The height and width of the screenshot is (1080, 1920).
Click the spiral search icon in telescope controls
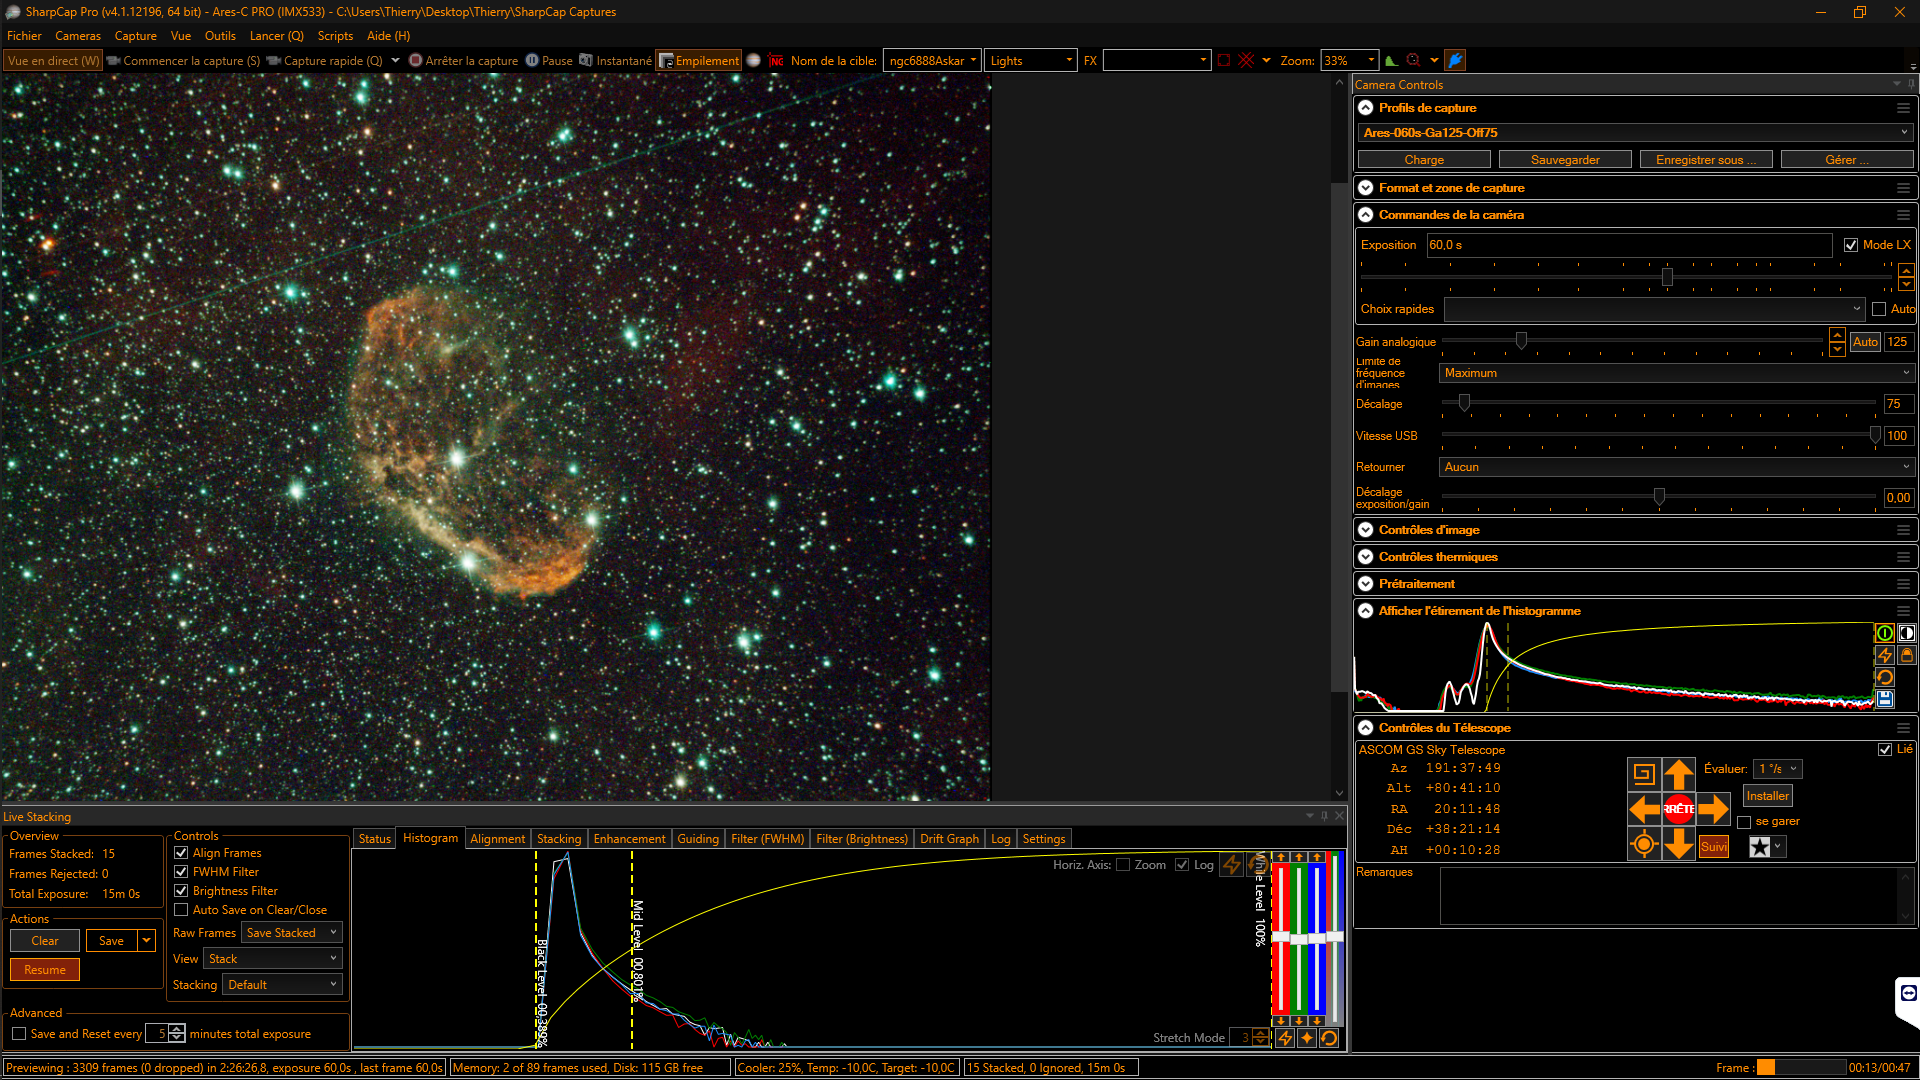pyautogui.click(x=1643, y=774)
